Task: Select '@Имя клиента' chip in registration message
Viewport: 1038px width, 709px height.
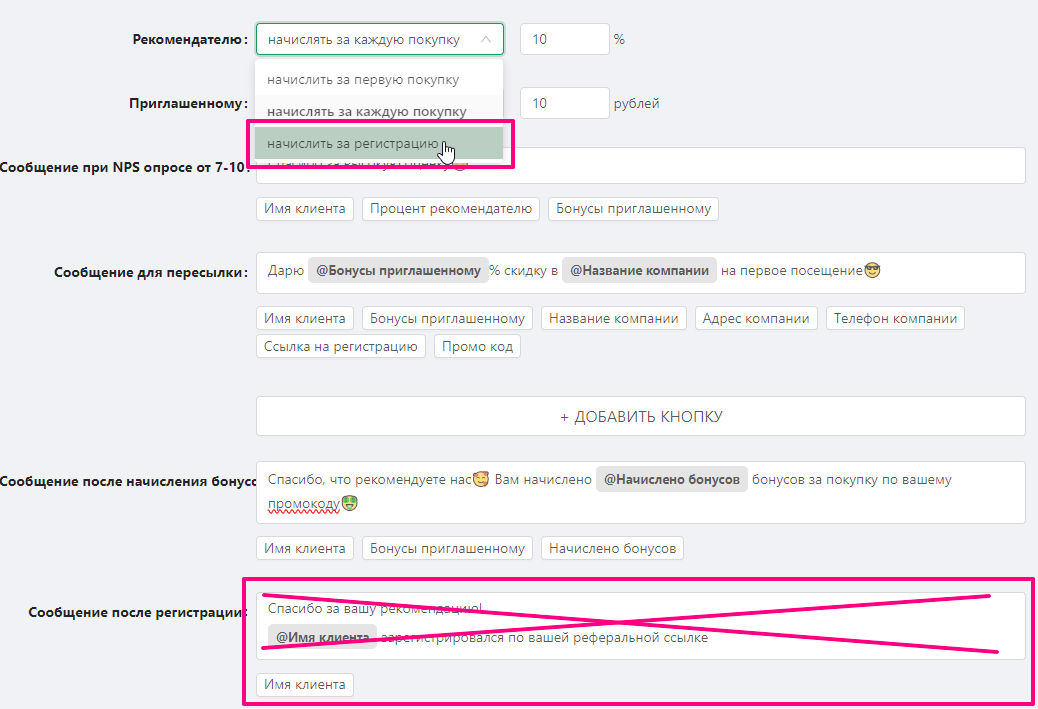Action: [322, 637]
